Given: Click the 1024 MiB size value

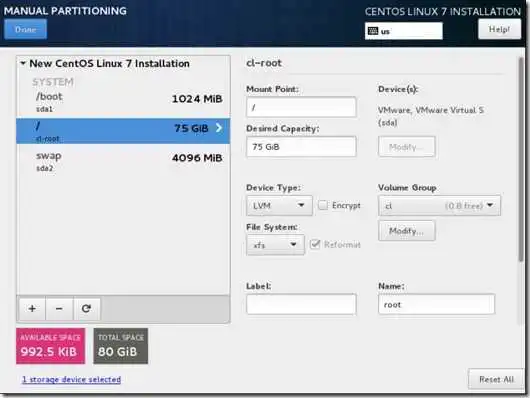Looking at the screenshot, I should pos(197,99).
